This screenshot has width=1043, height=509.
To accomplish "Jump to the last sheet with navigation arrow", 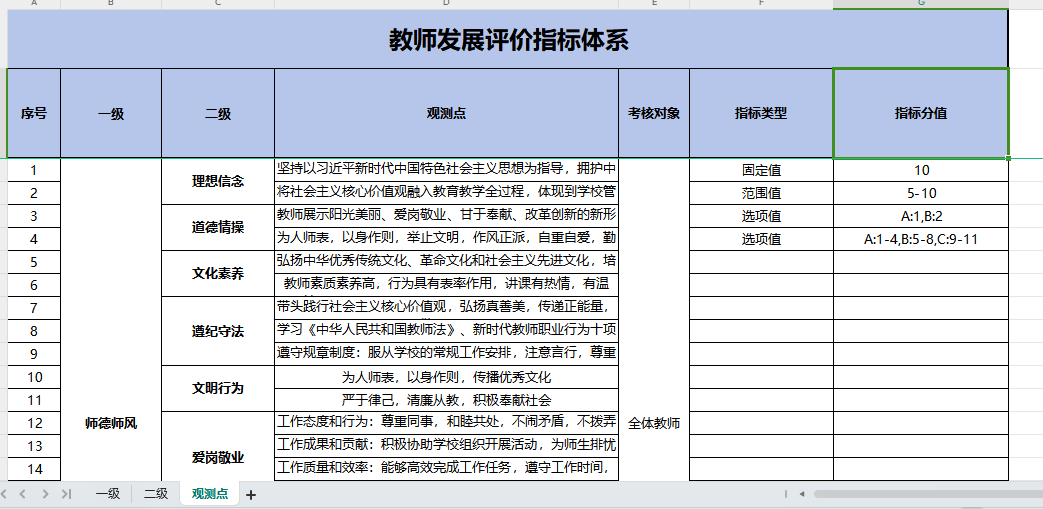I will (x=66, y=494).
